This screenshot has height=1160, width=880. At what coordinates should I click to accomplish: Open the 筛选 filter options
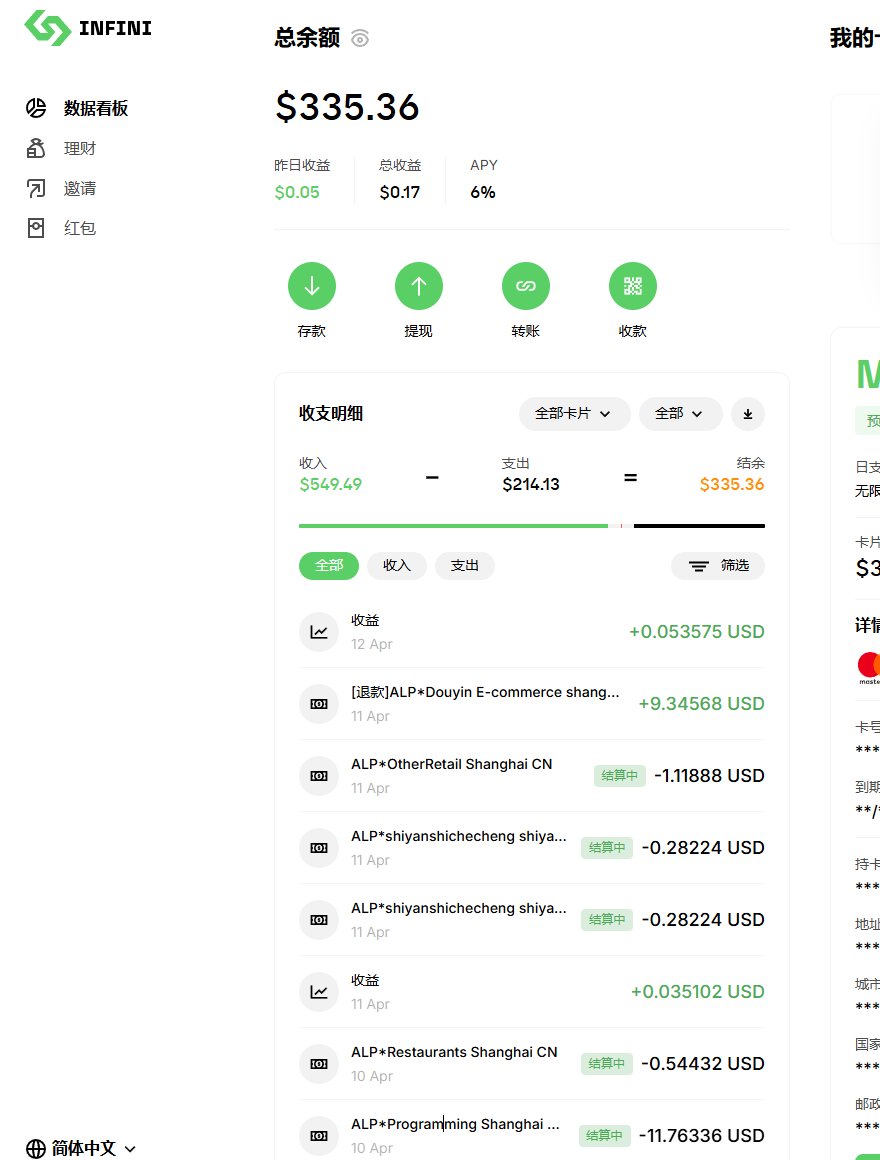click(718, 565)
